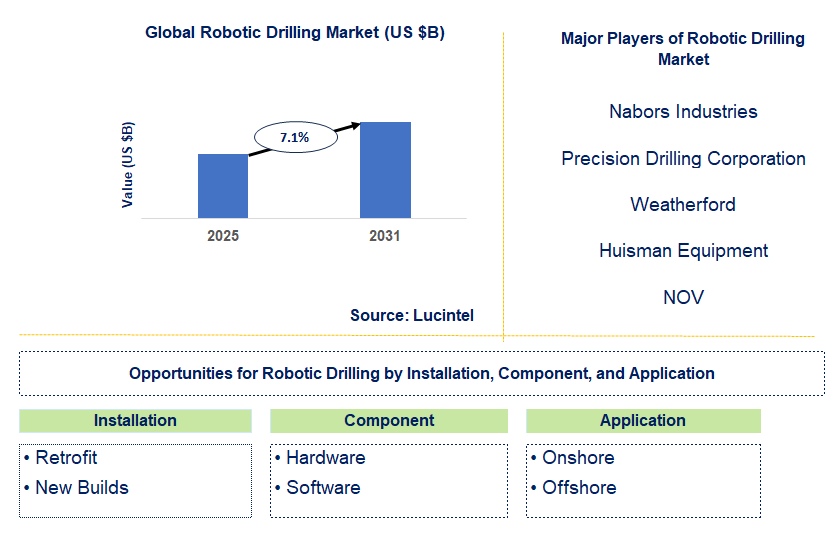This screenshot has height=533, width=834.
Task: Click the chart title 'Global Robotic Drilling Market (US $B)'
Action: (x=295, y=32)
